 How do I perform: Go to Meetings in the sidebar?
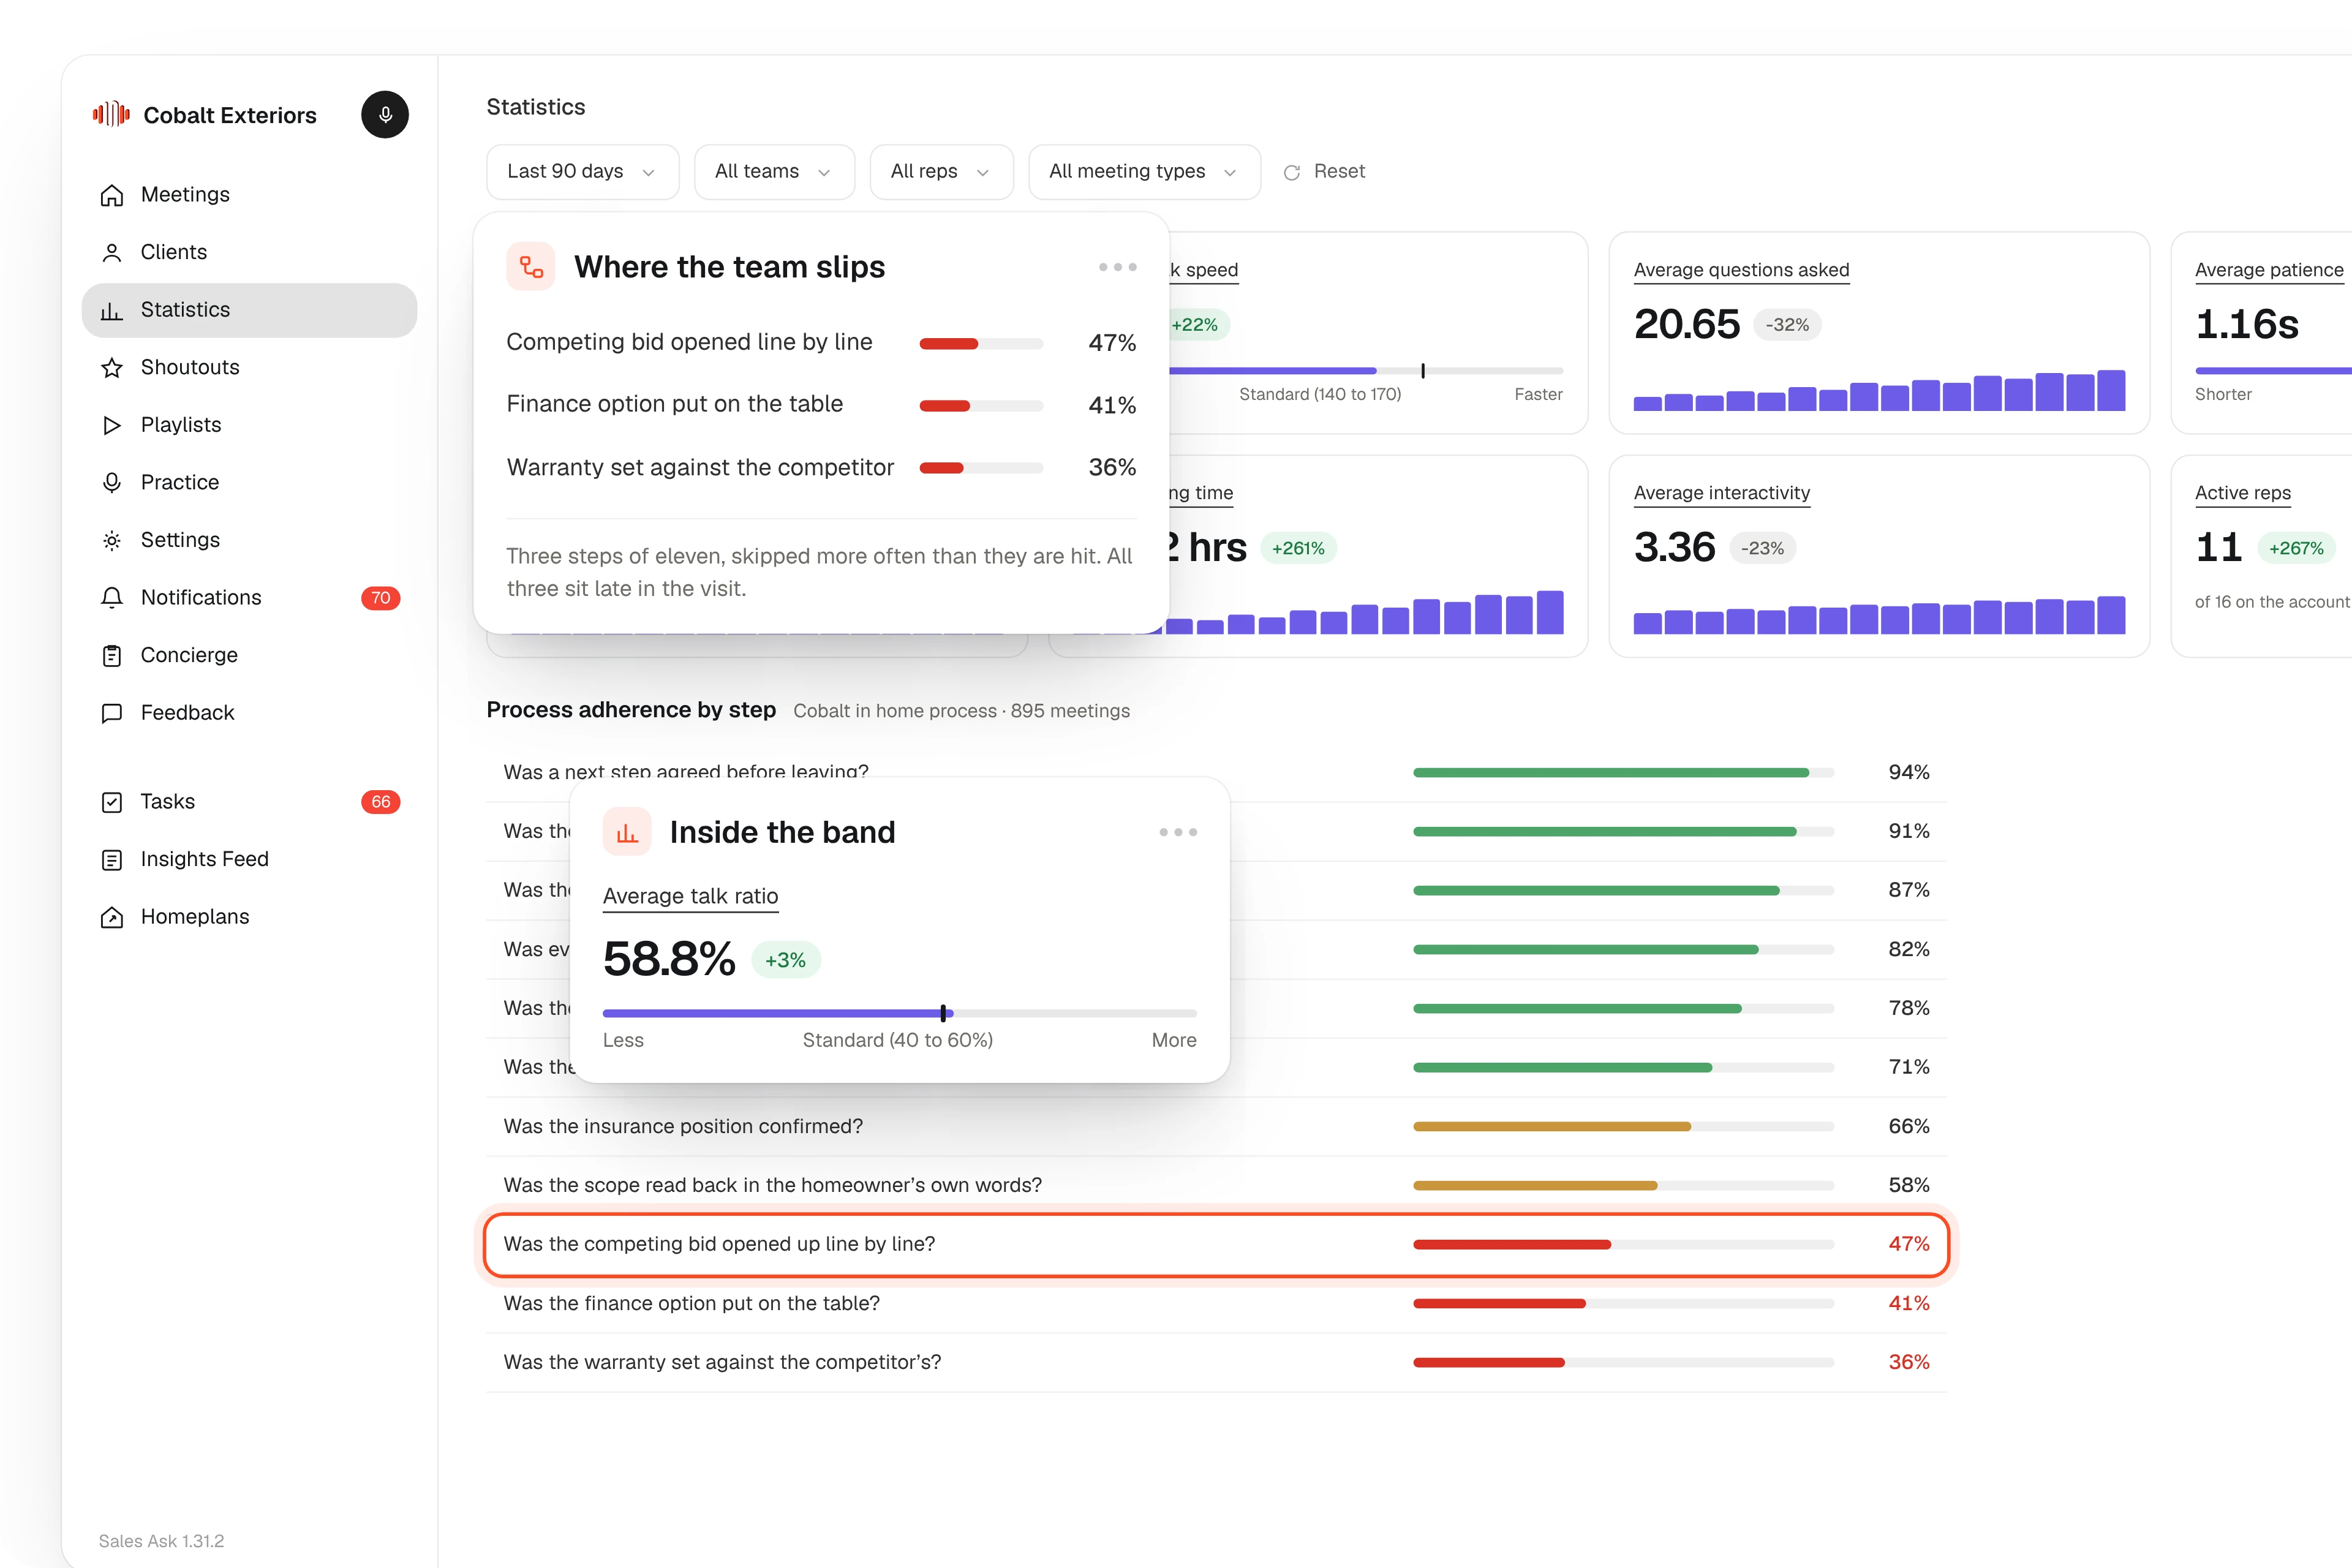(x=249, y=195)
